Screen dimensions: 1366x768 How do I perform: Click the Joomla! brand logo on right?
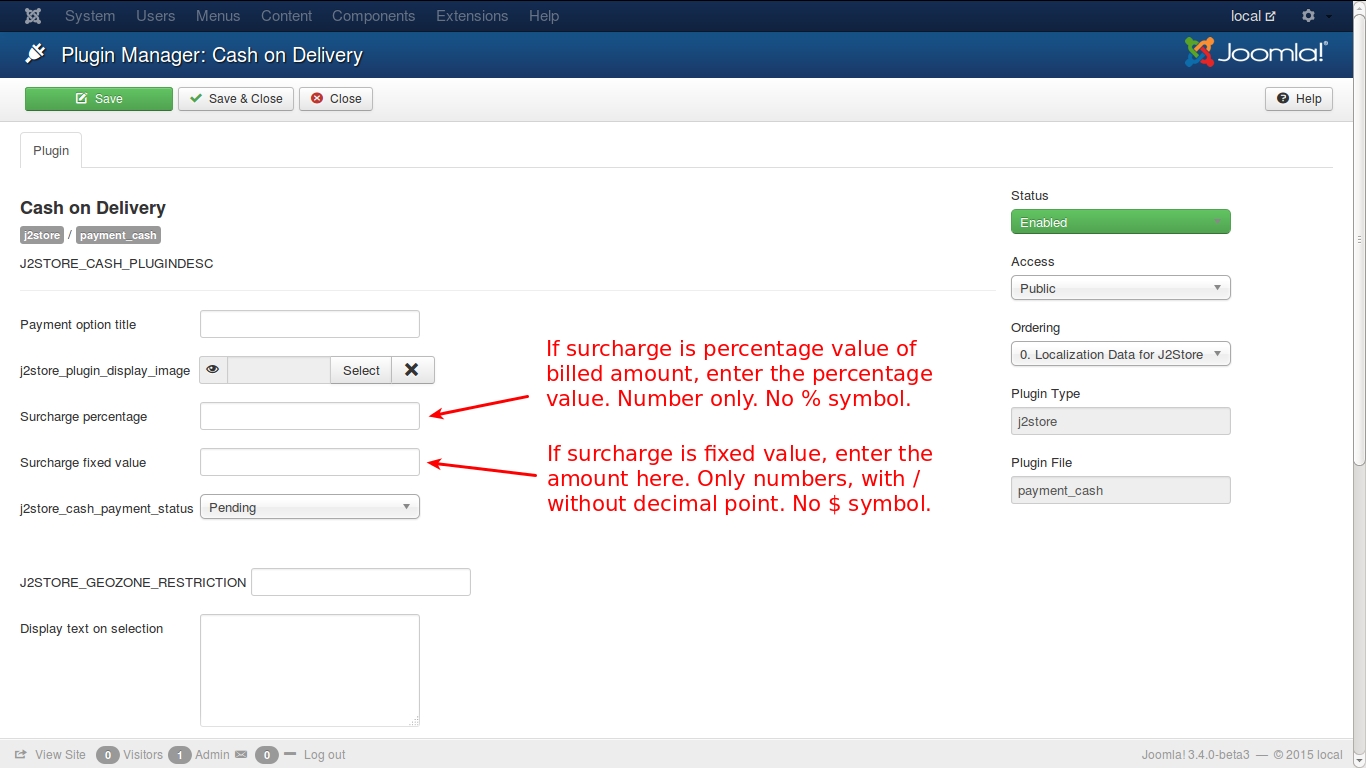point(1256,53)
